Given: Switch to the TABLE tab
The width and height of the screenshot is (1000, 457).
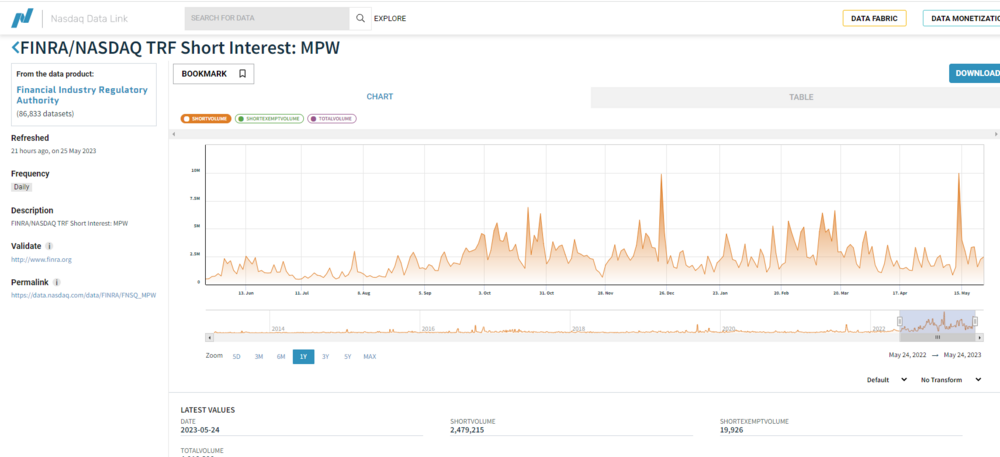Looking at the screenshot, I should pos(801,98).
